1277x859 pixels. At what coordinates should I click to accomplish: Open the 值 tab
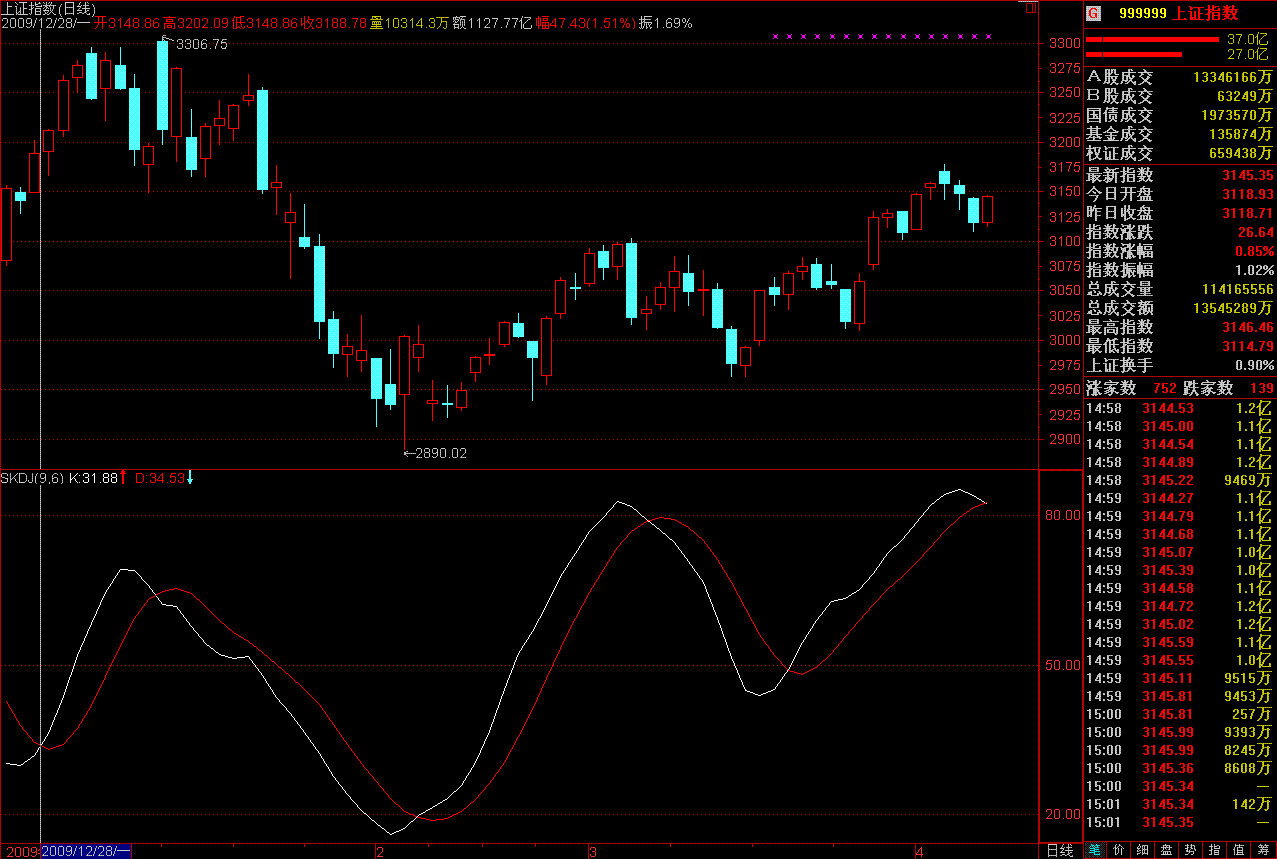click(x=1239, y=850)
